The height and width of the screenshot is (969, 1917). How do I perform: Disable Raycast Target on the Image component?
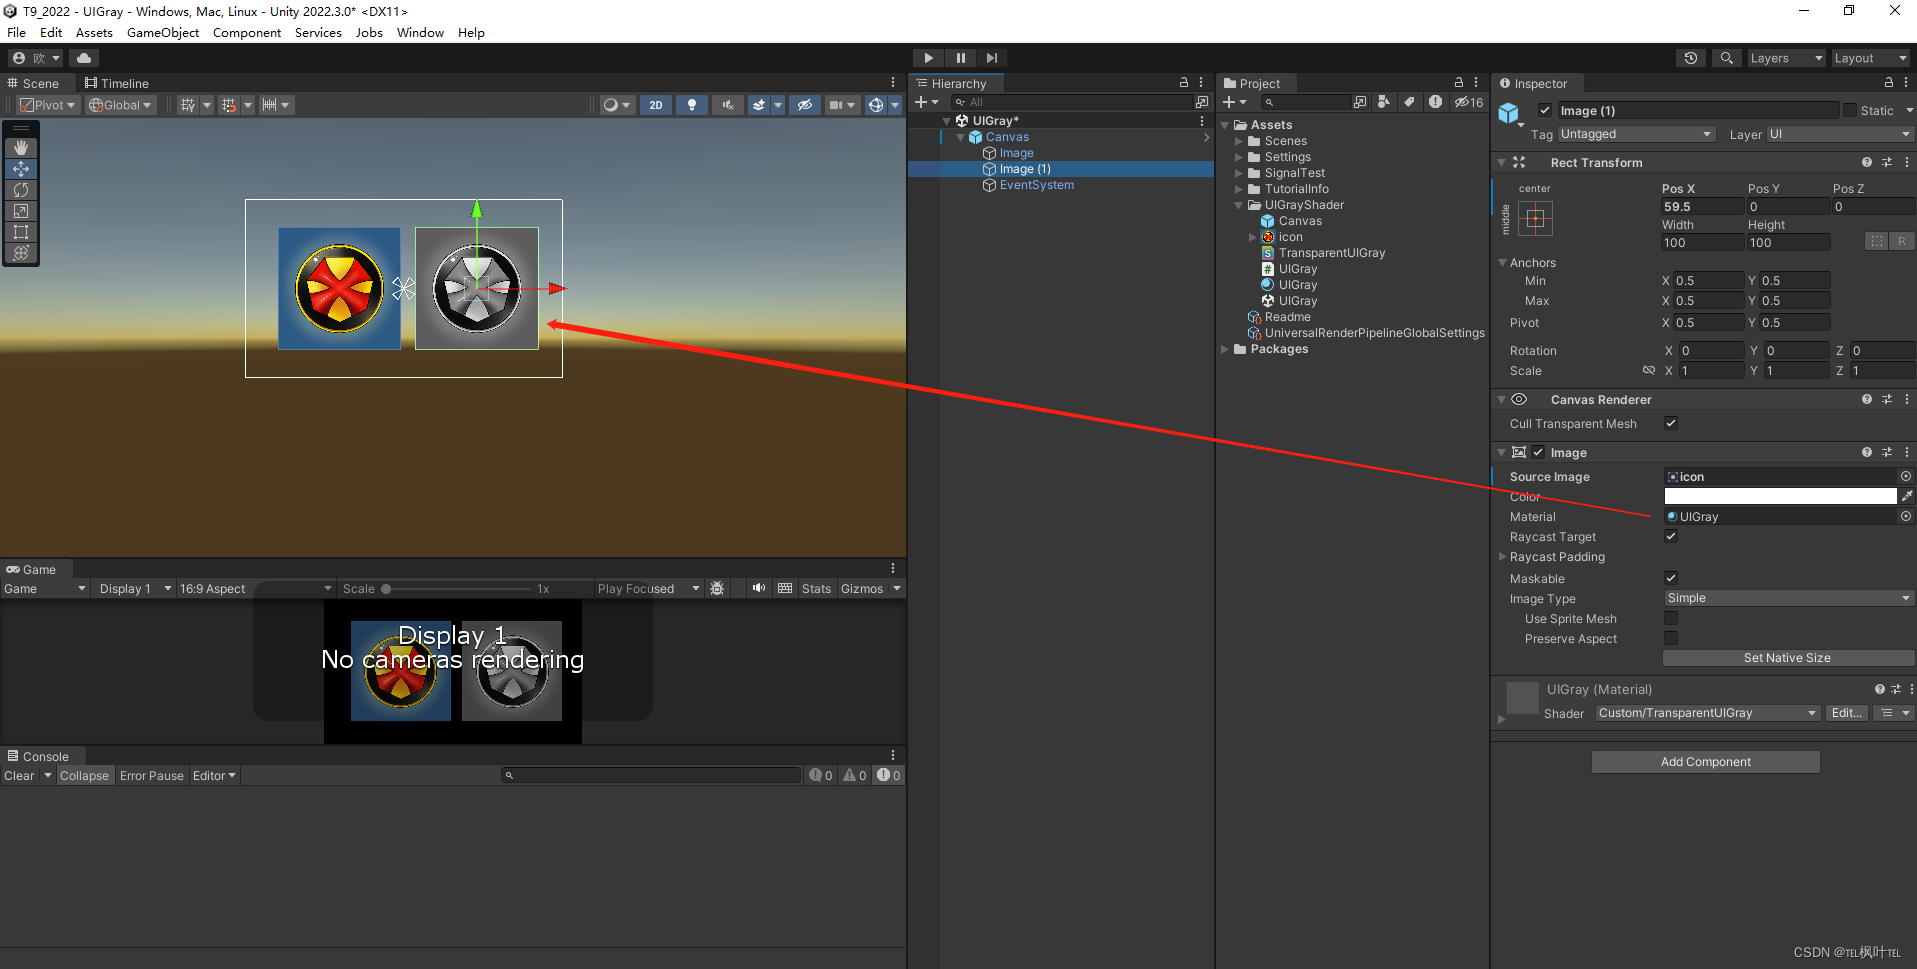[1670, 536]
